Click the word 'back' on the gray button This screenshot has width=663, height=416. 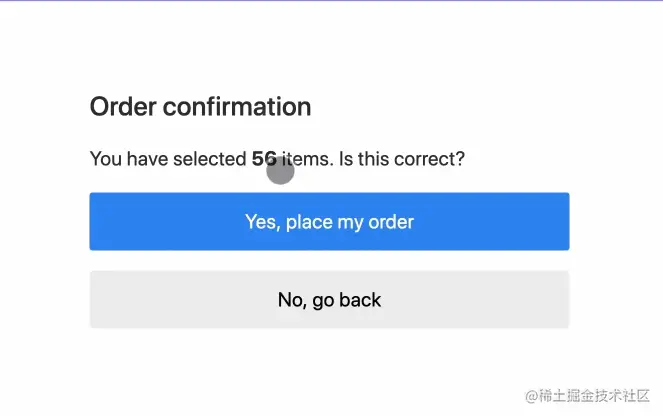point(360,300)
